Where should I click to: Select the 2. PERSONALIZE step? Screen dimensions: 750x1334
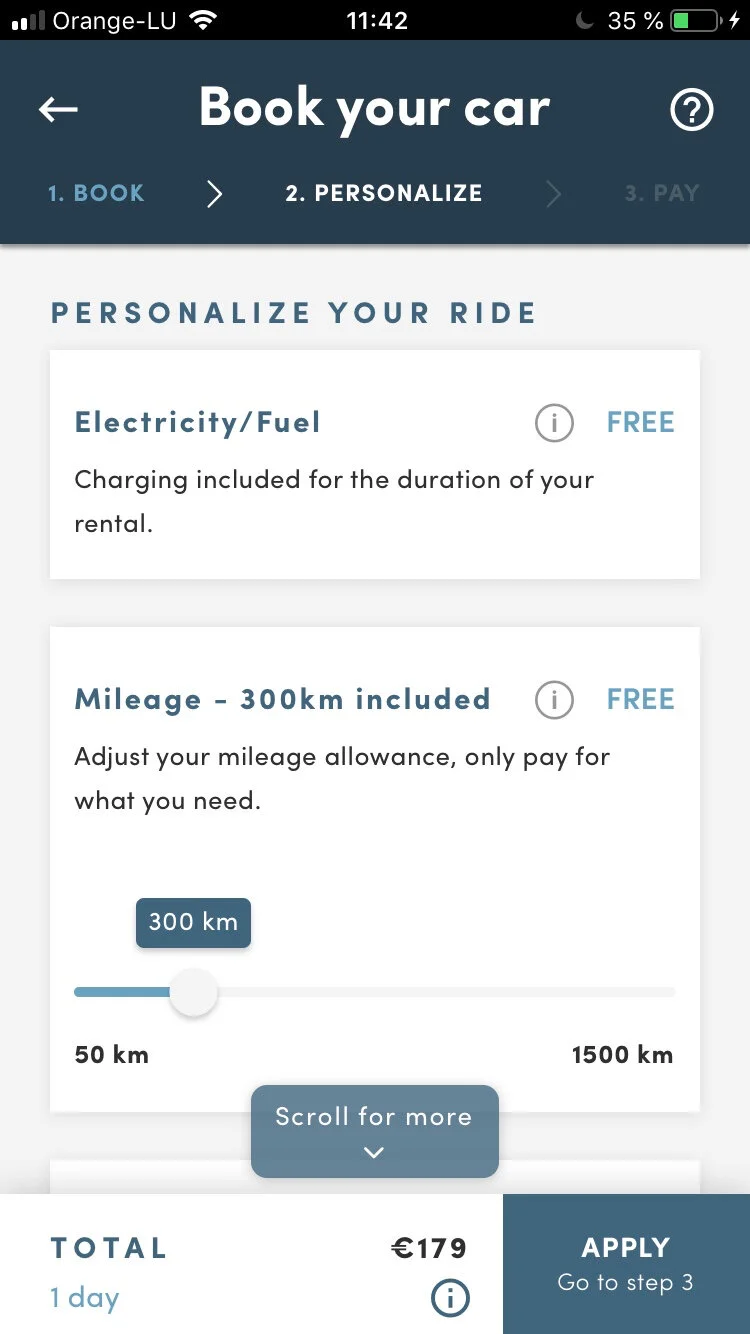coord(384,193)
